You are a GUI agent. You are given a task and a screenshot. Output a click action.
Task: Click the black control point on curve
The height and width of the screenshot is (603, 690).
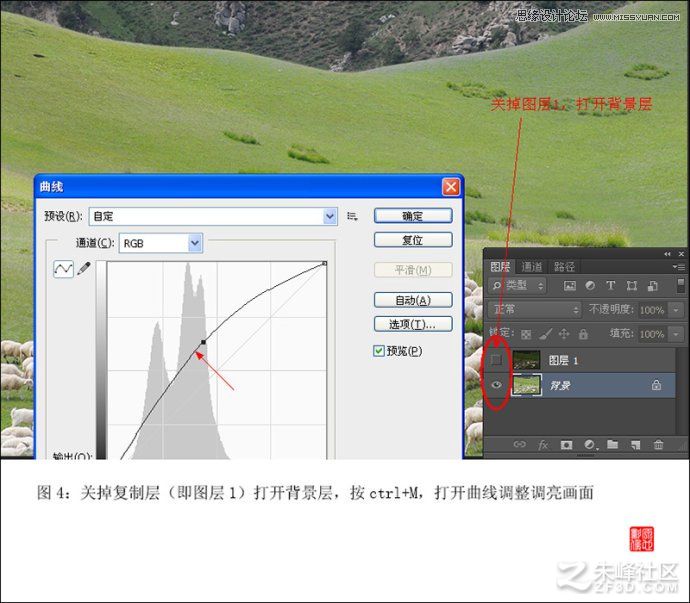203,342
